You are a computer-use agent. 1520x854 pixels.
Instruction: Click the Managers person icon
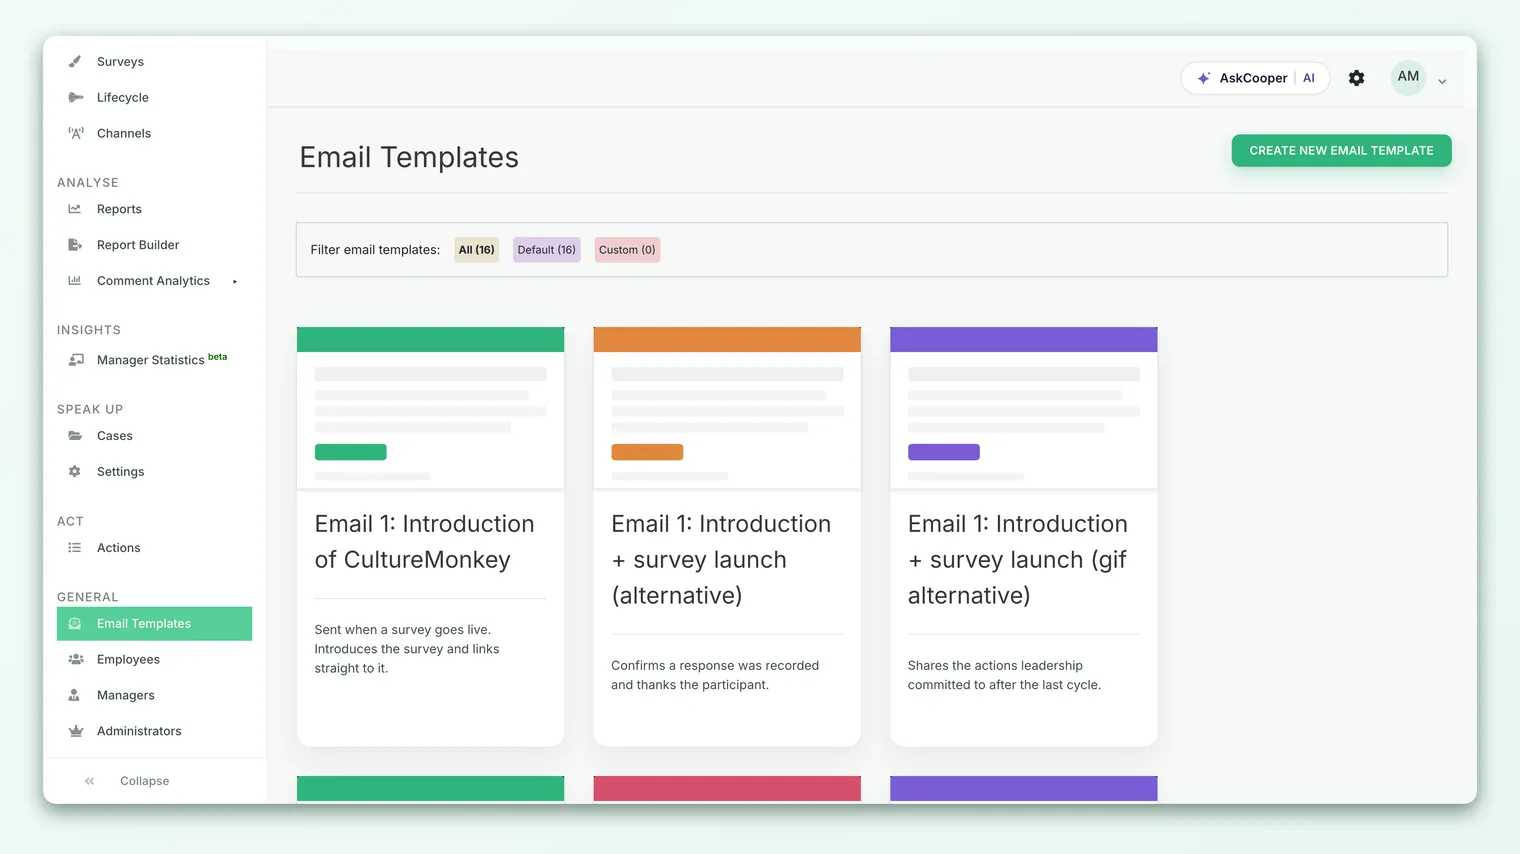[74, 696]
